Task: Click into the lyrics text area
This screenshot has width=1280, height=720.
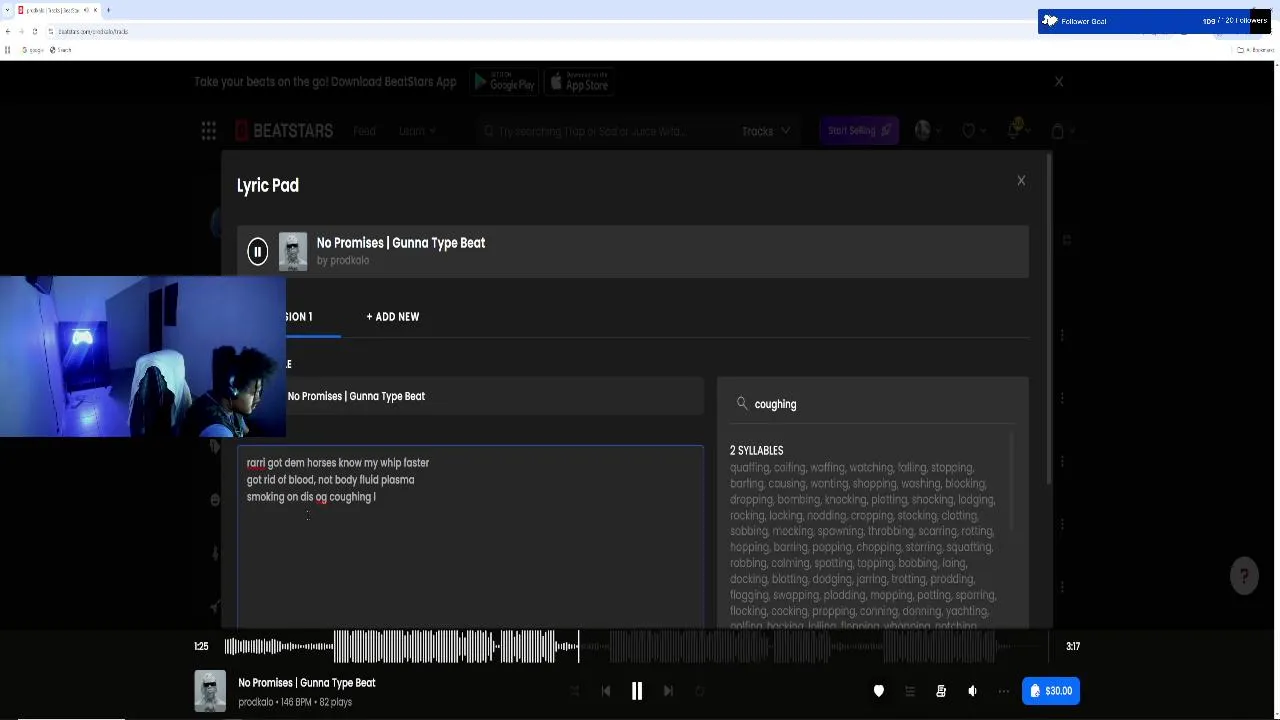Action: pyautogui.click(x=470, y=537)
